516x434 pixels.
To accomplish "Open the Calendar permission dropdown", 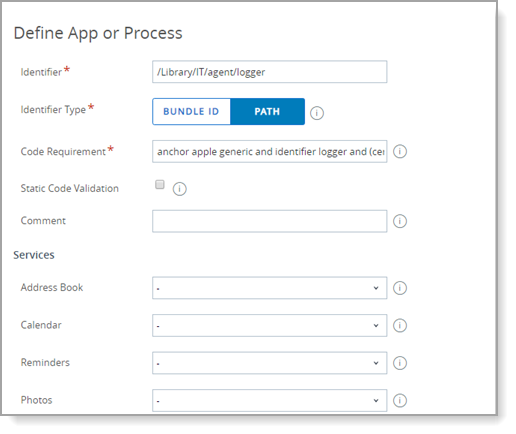I will 269,326.
